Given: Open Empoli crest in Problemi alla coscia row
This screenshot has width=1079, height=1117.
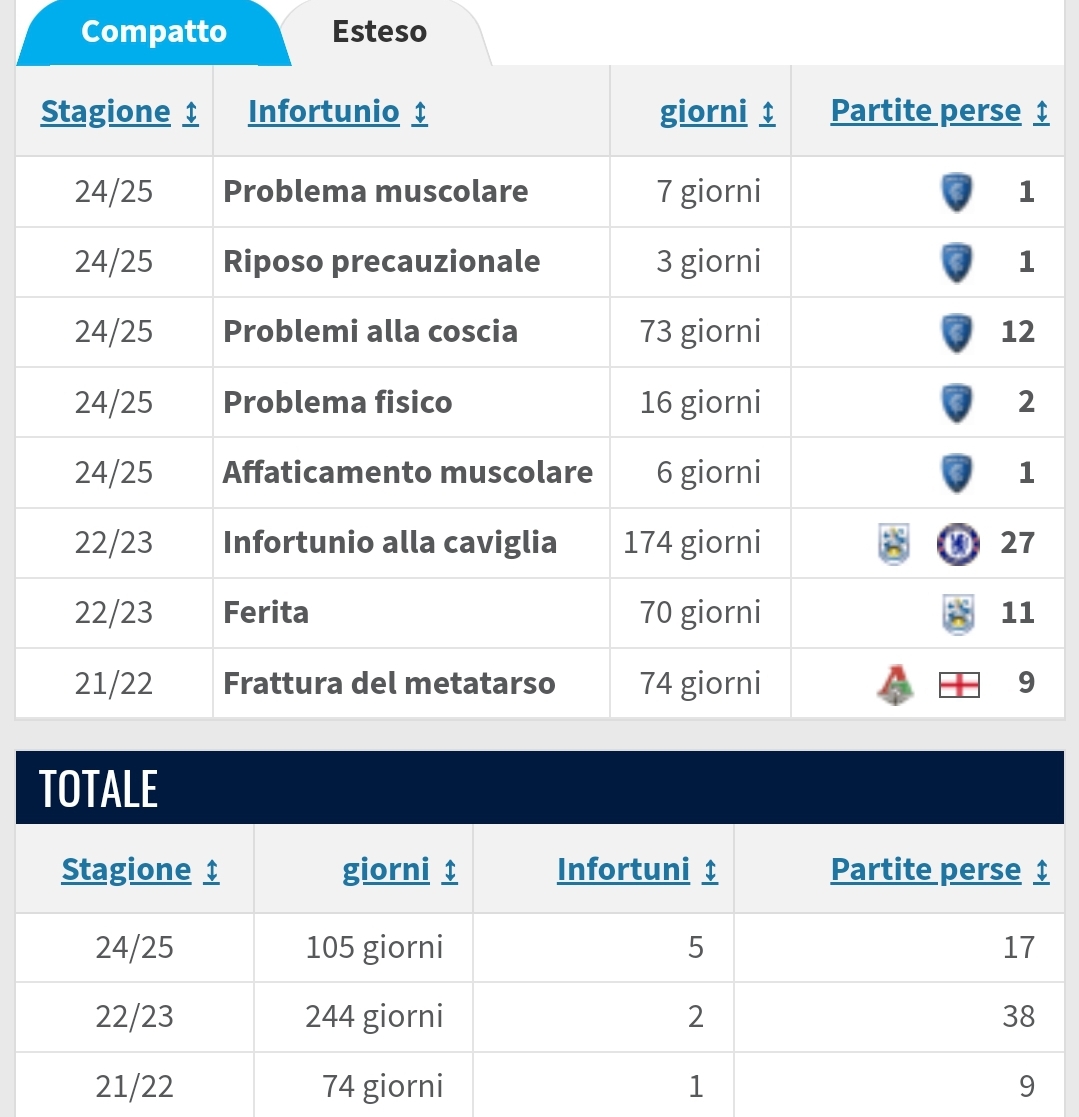Looking at the screenshot, I should 957,332.
